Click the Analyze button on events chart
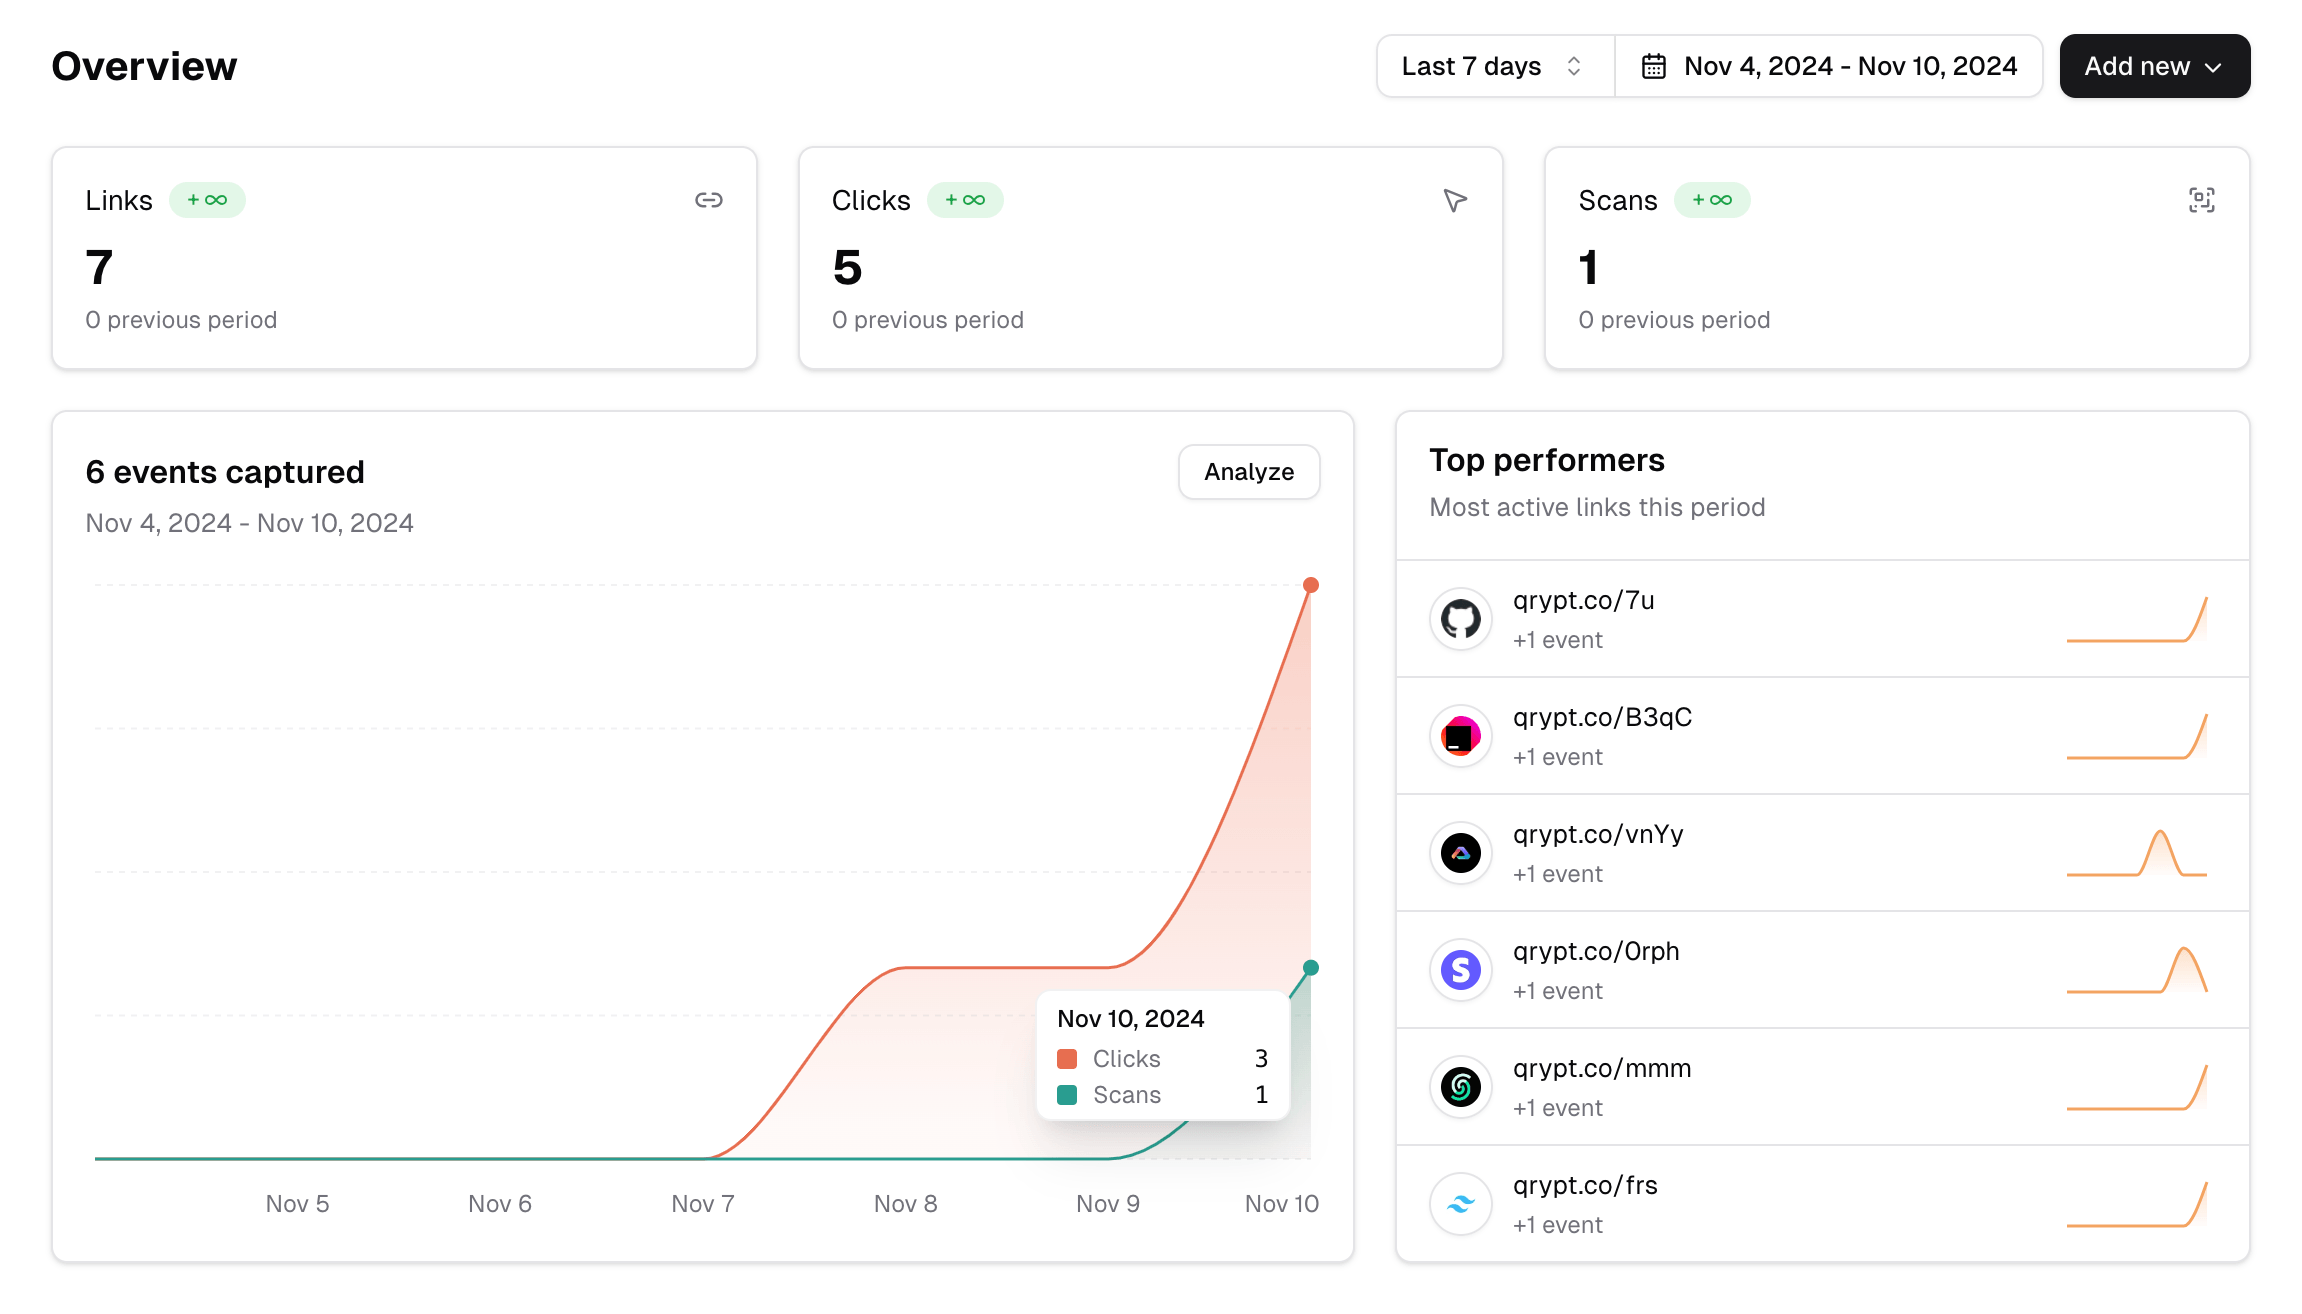Image resolution: width=2302 pixels, height=1314 pixels. click(1249, 471)
